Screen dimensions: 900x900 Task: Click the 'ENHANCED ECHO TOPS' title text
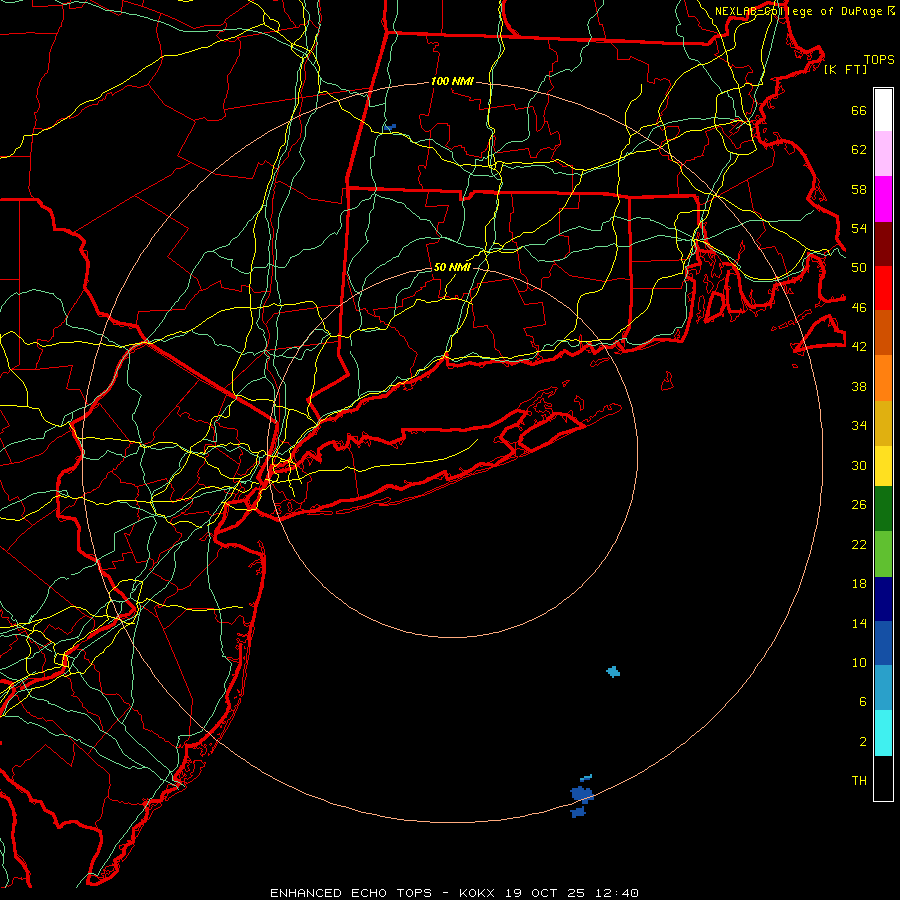click(x=351, y=893)
